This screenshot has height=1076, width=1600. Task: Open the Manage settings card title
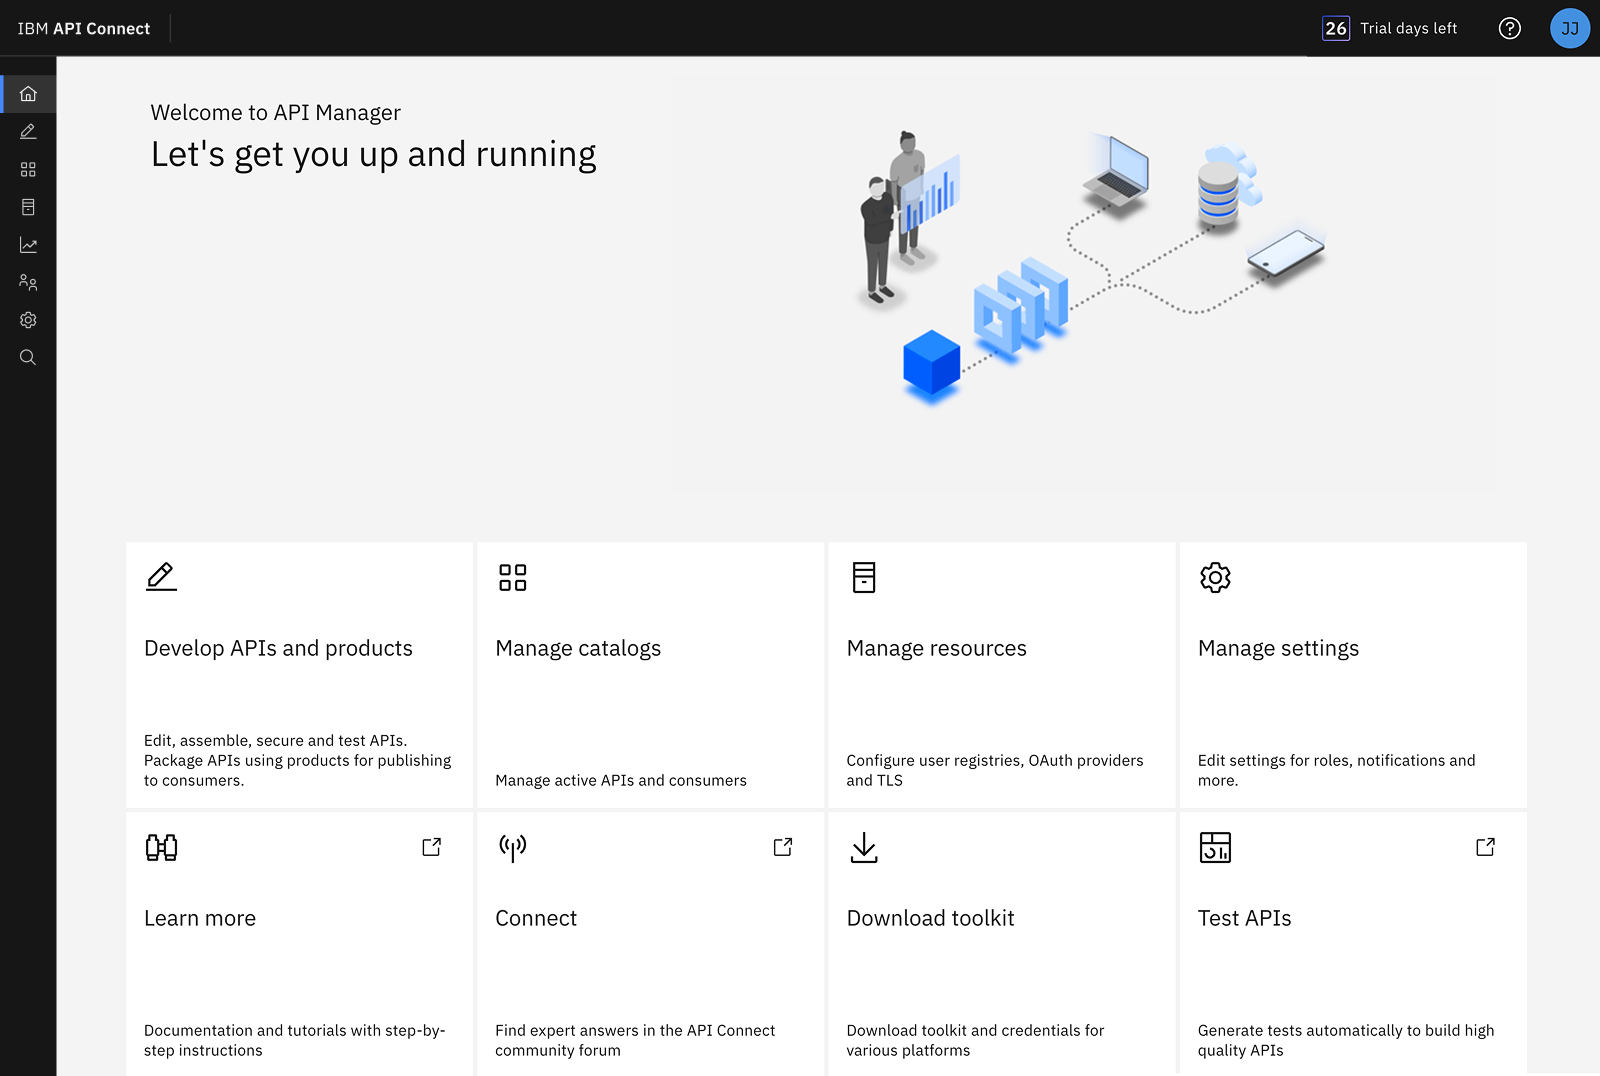click(1278, 648)
